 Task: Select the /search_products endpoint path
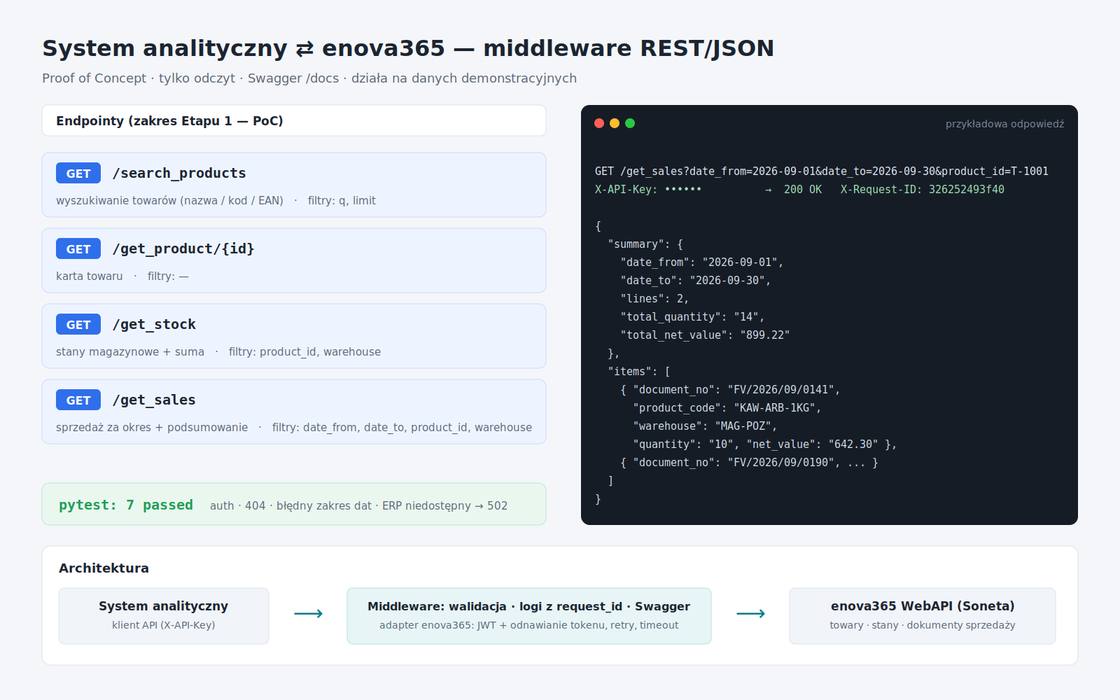coord(179,173)
